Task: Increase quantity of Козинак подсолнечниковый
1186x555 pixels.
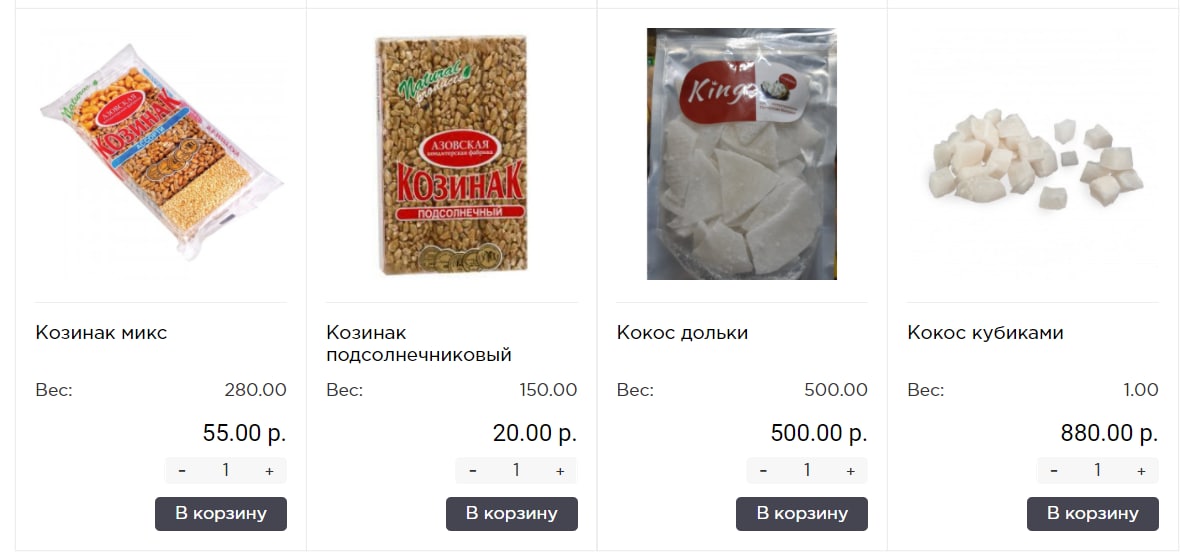Action: 560,470
